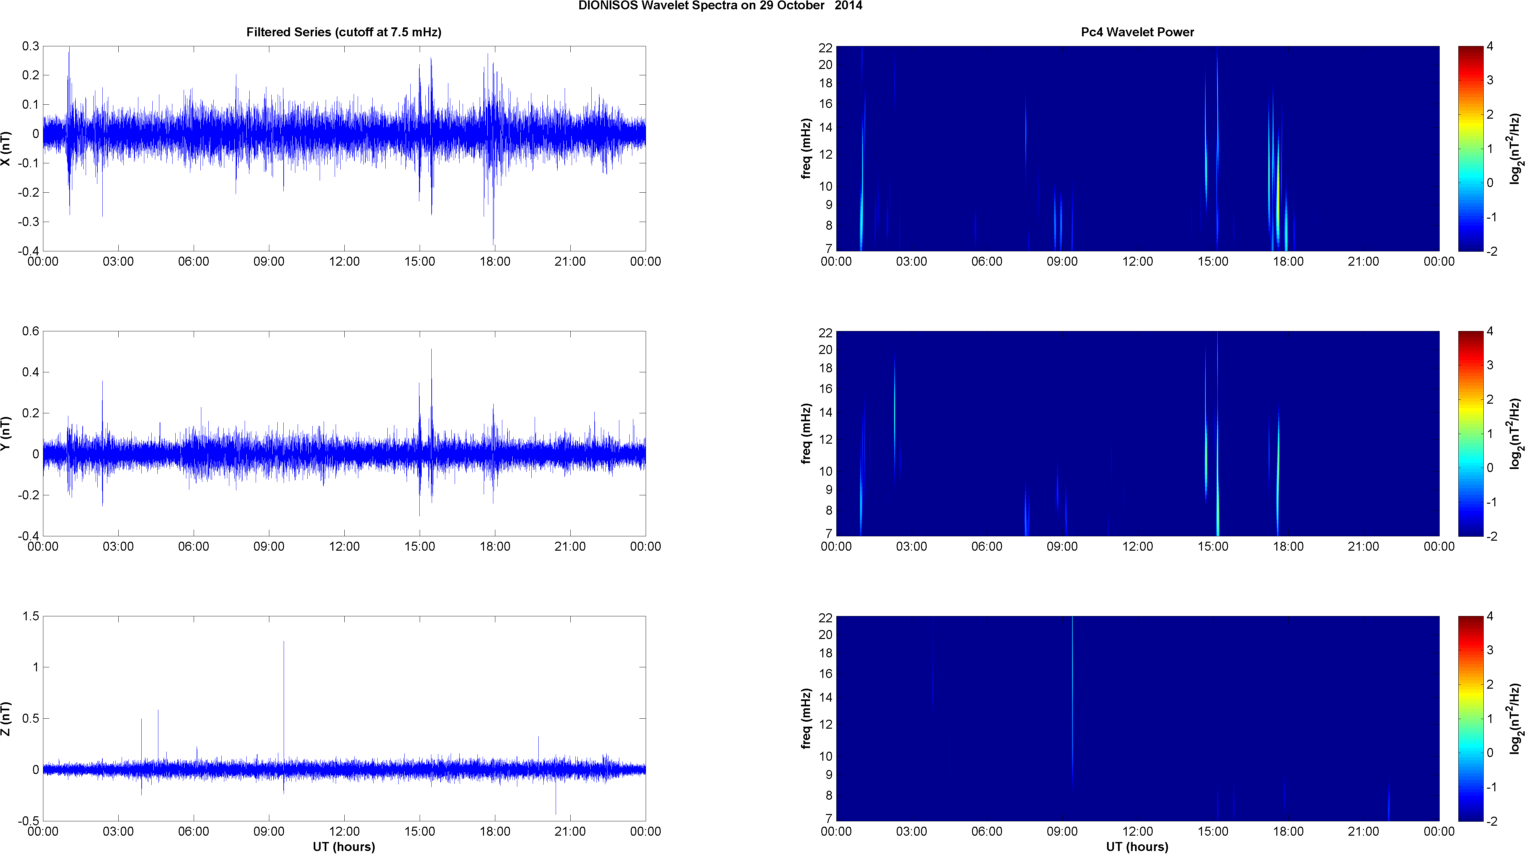Click 'UT (hours)' label under bottom wavelet plot
The image size is (1525, 854).
(1137, 846)
